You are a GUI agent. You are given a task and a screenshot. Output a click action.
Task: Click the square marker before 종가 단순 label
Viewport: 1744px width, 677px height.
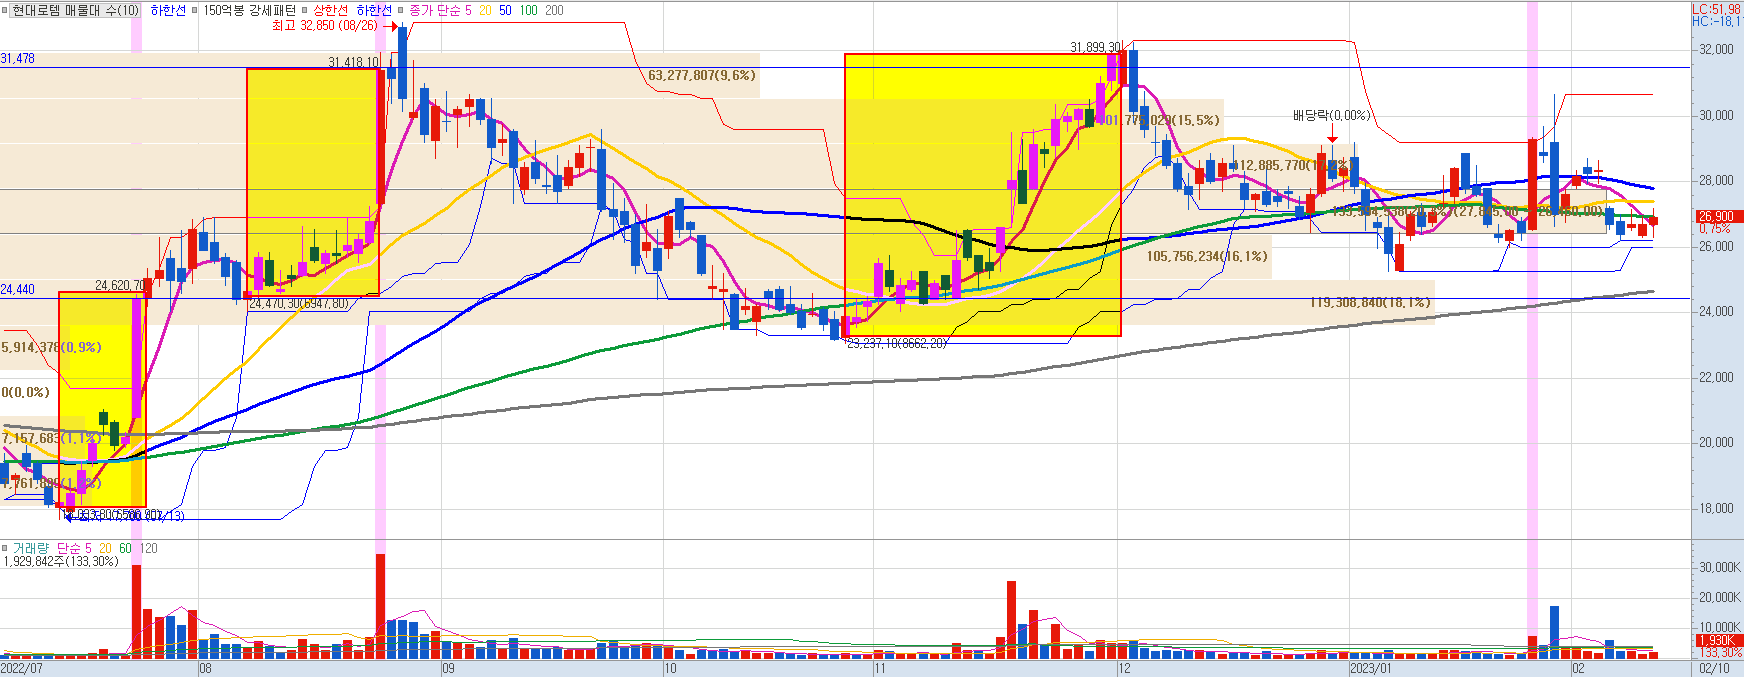400,10
